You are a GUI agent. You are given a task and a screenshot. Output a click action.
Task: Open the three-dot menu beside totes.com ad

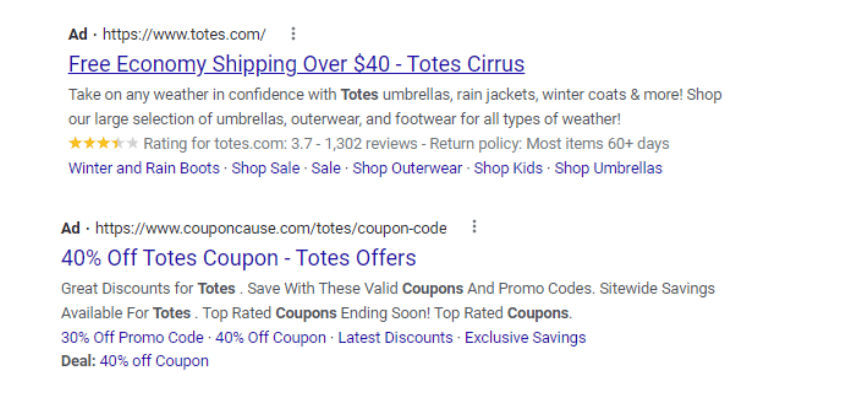(293, 34)
